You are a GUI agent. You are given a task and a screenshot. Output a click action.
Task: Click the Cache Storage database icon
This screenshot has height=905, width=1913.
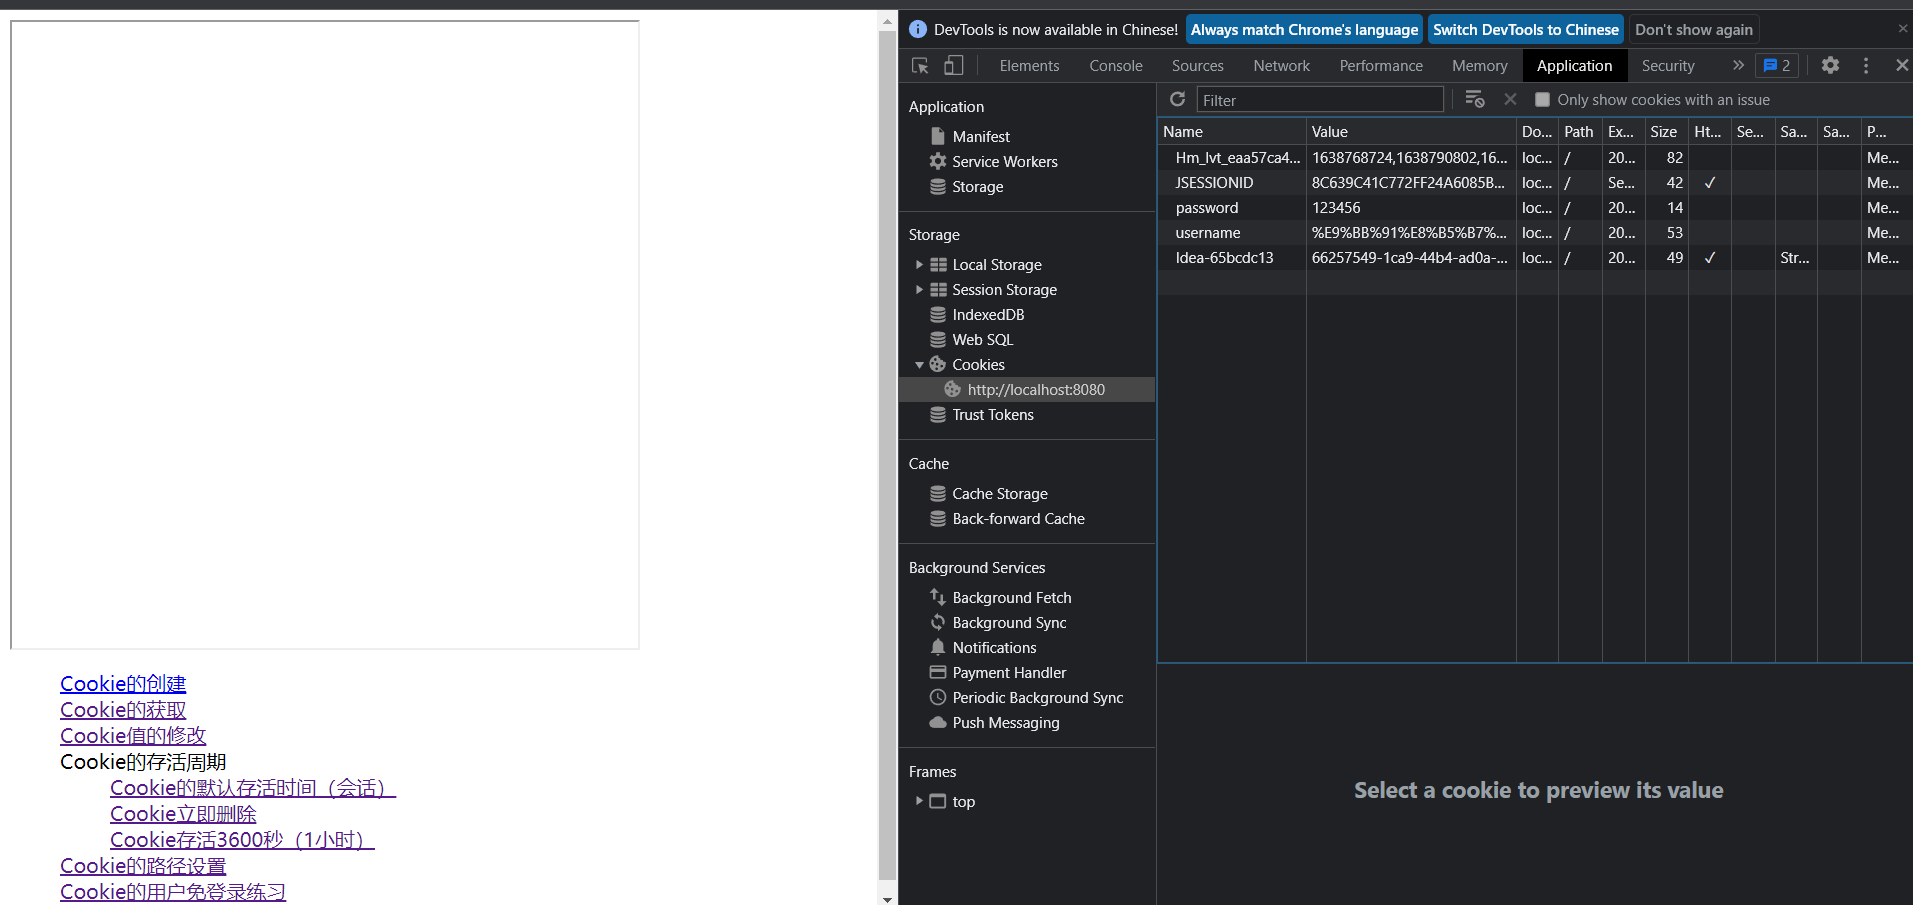[x=938, y=493]
